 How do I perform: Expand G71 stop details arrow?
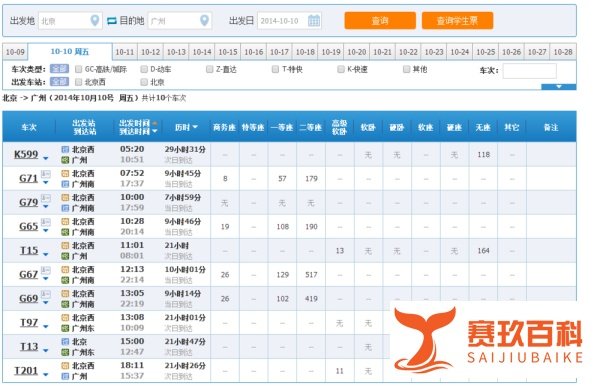46,183
